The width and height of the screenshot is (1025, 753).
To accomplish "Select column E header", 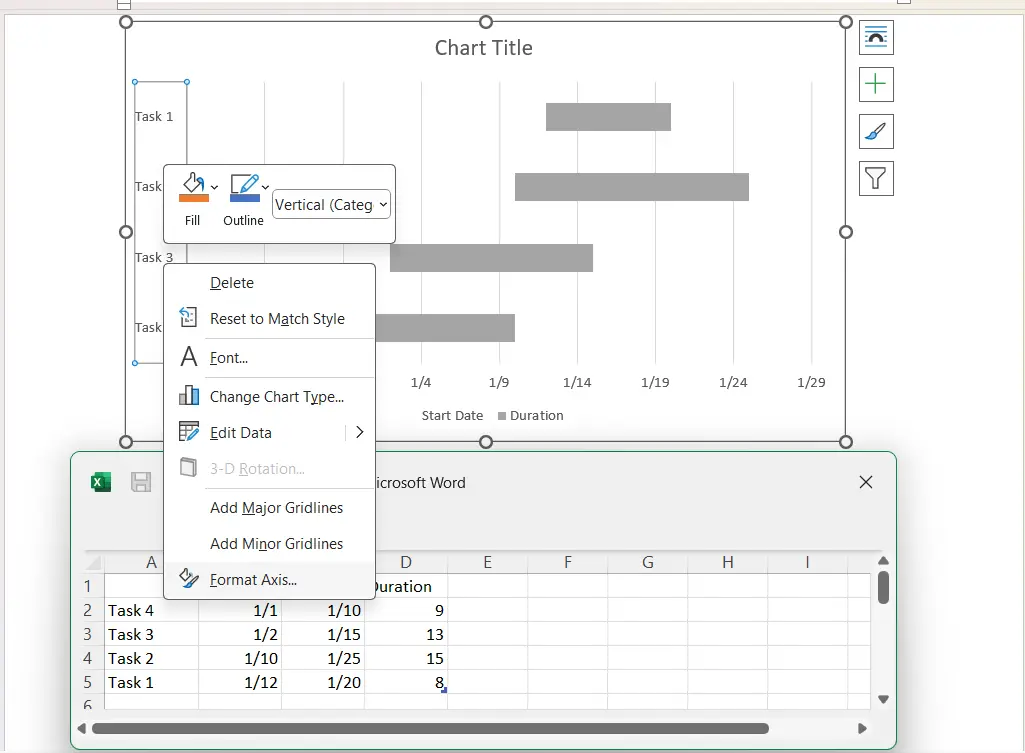I will [x=488, y=562].
